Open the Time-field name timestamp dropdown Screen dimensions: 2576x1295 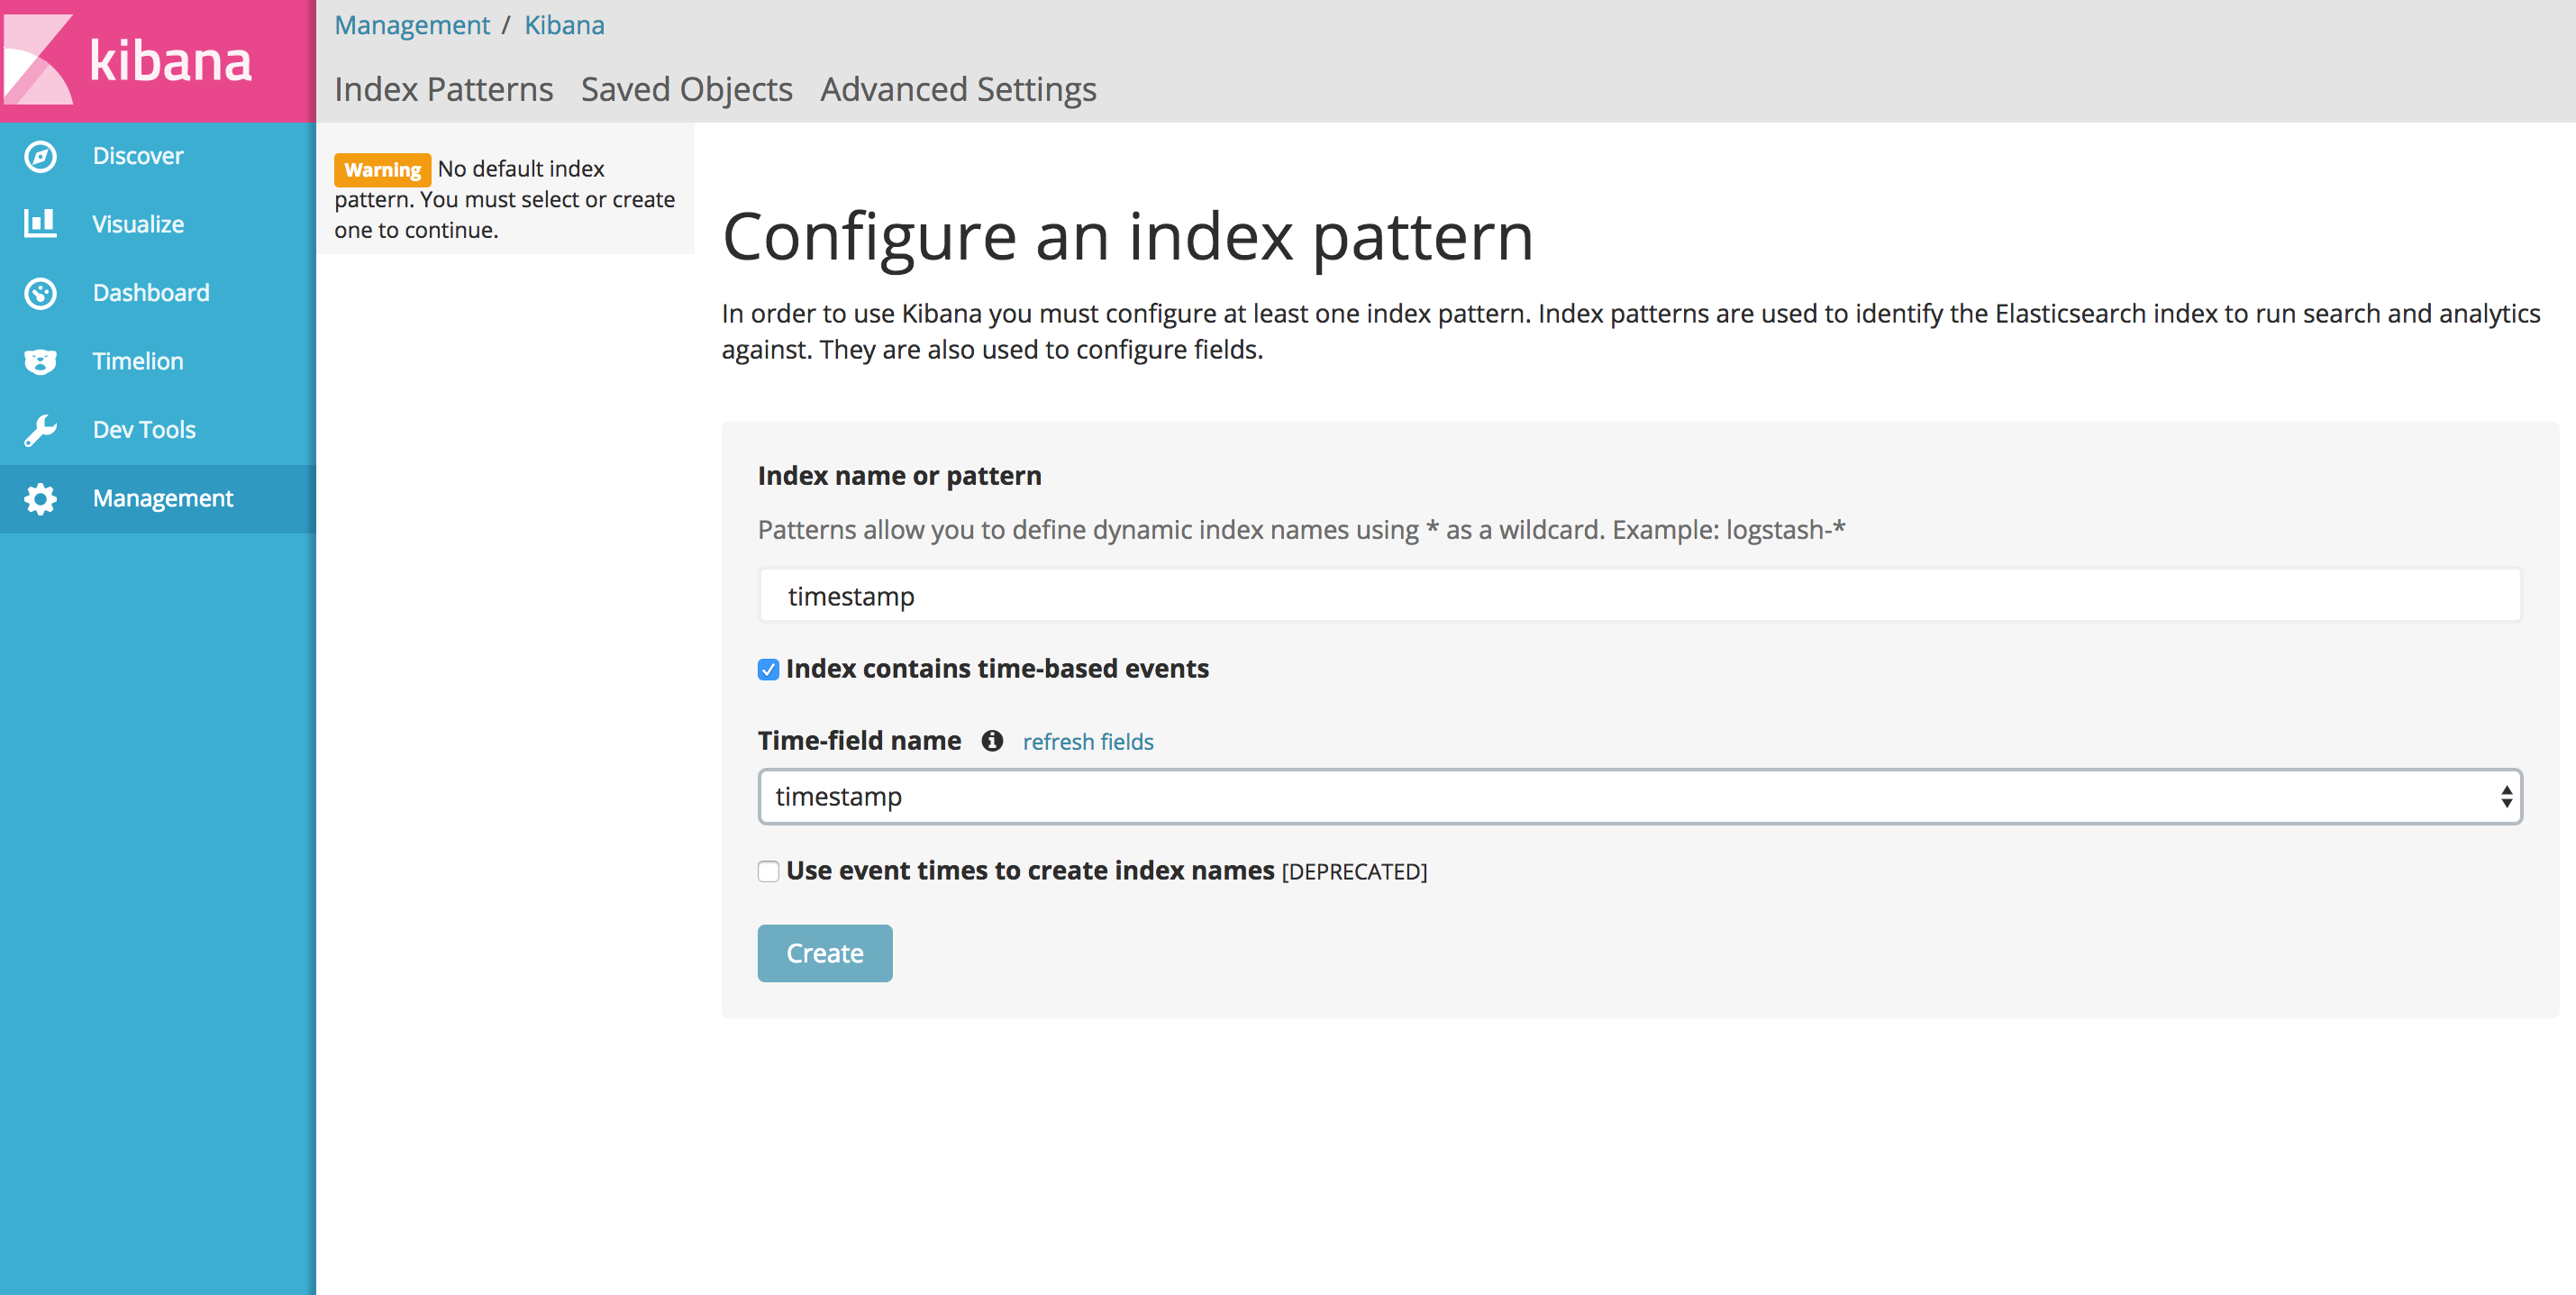coord(1640,796)
